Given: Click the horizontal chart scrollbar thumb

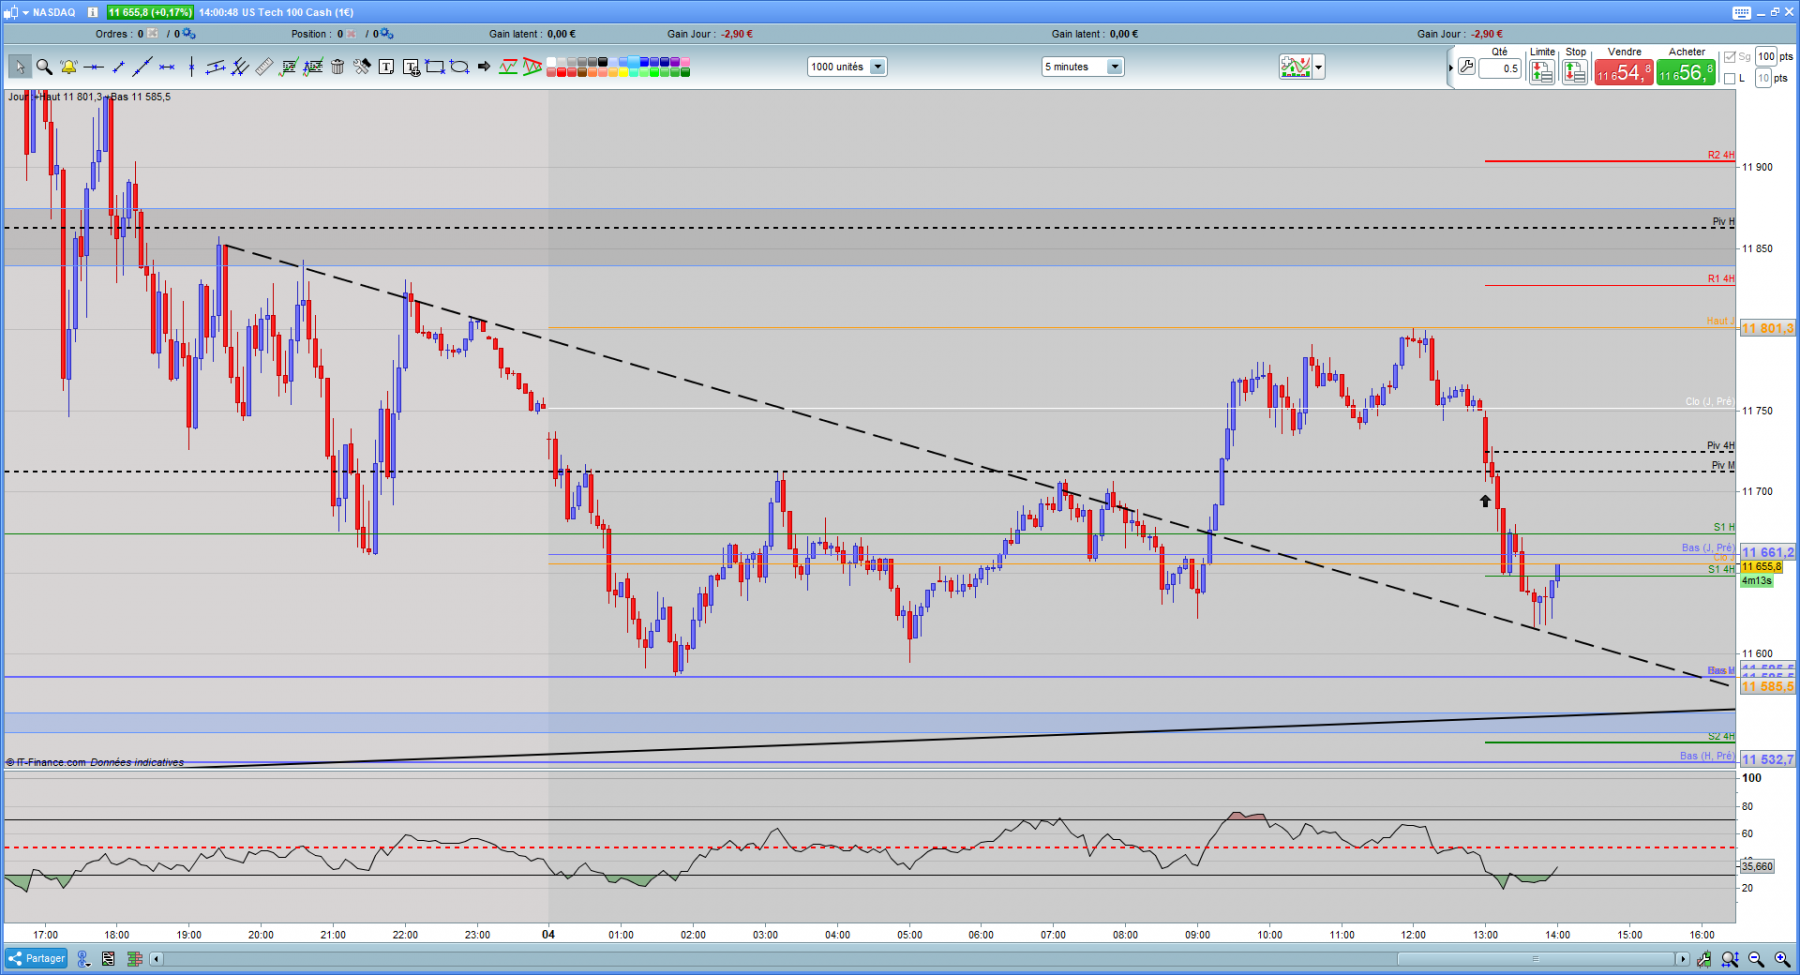Looking at the screenshot, I should click(x=1535, y=959).
